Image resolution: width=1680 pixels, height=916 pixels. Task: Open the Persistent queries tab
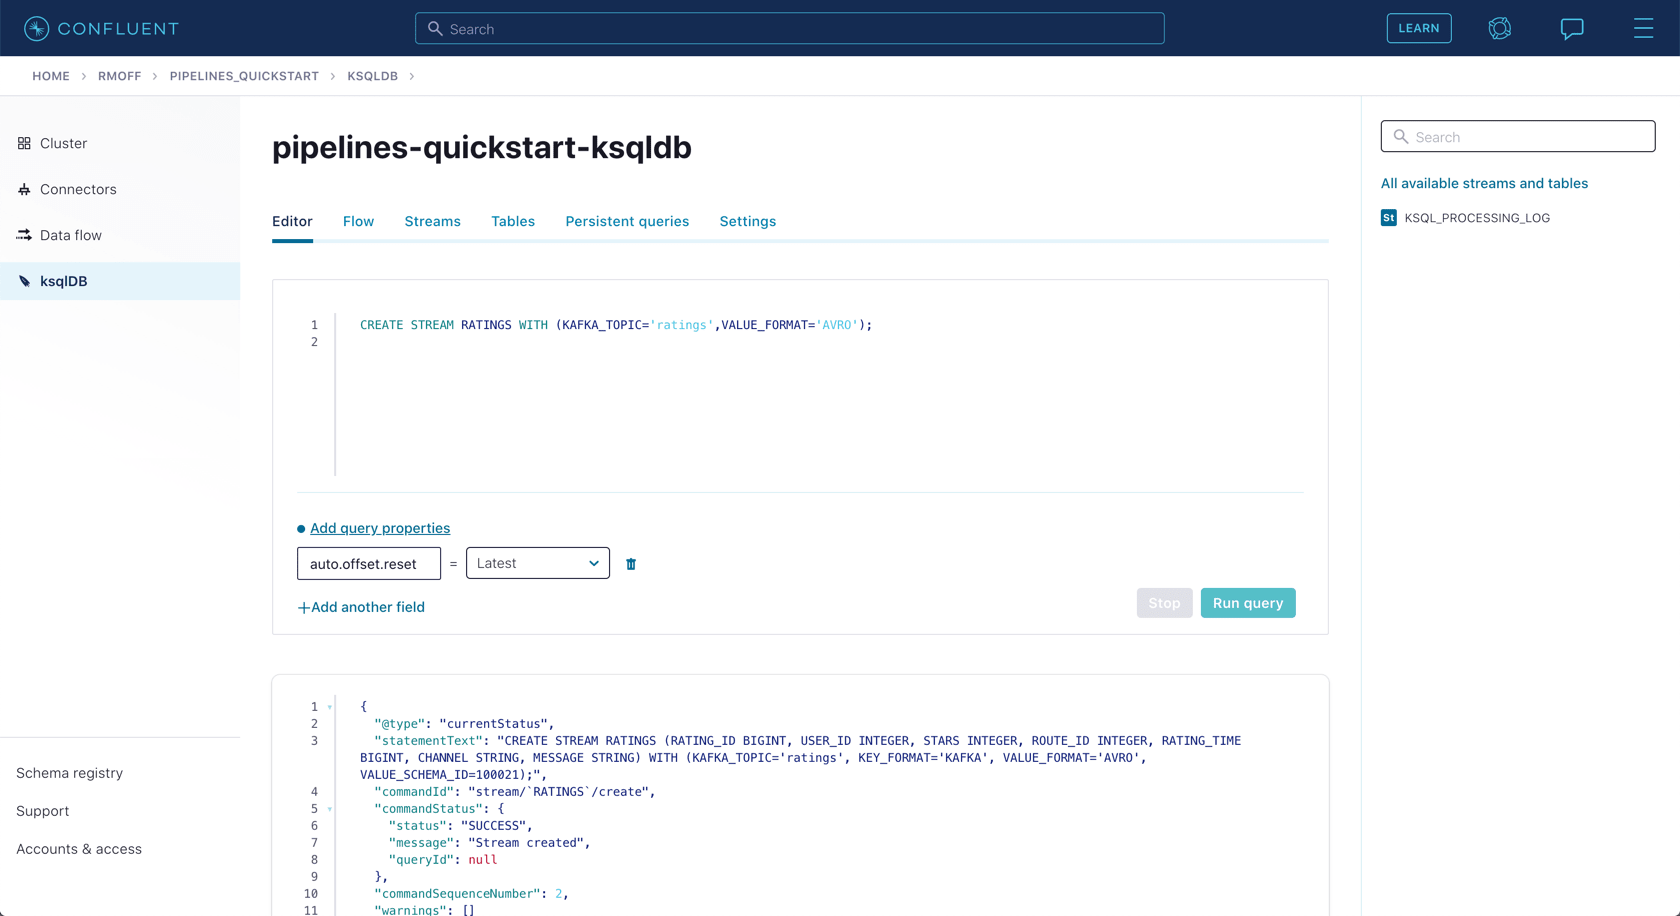coord(627,221)
